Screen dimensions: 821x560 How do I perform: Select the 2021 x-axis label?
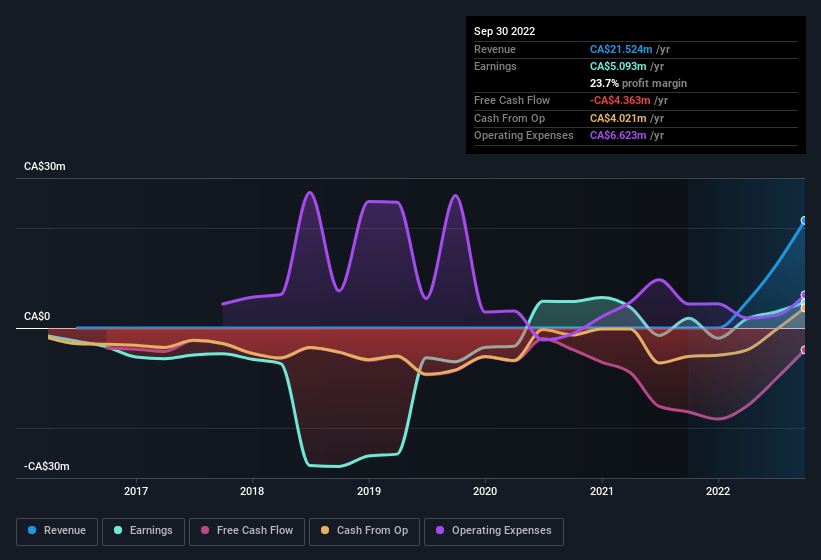(x=602, y=491)
